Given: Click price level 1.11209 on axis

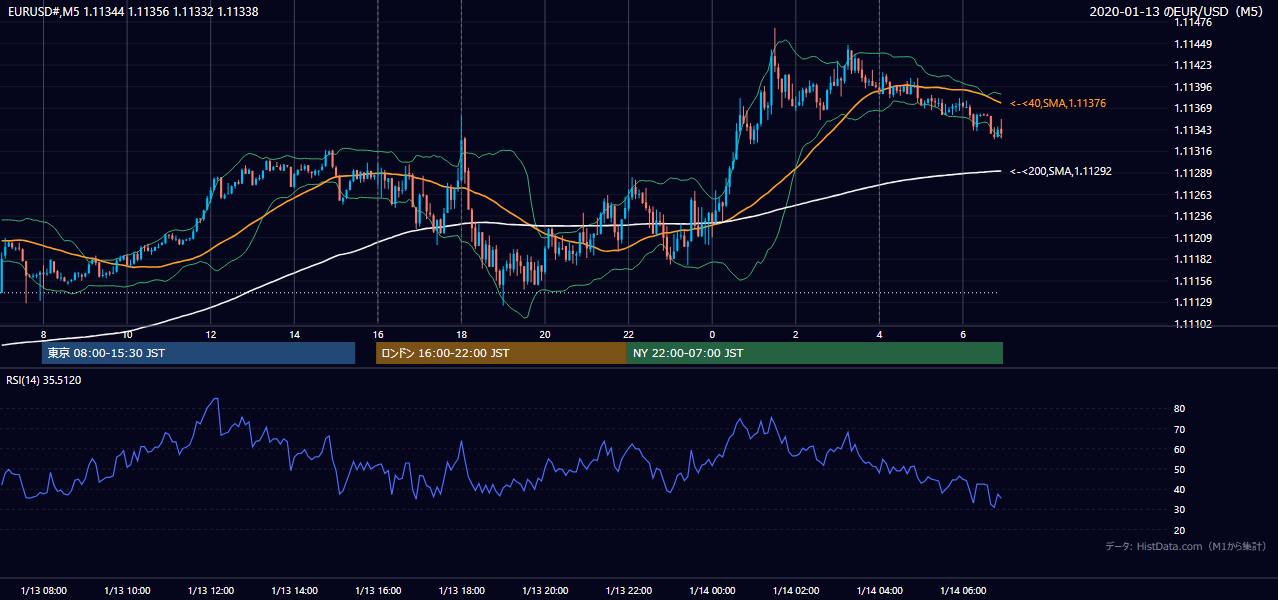Looking at the screenshot, I should 1192,238.
